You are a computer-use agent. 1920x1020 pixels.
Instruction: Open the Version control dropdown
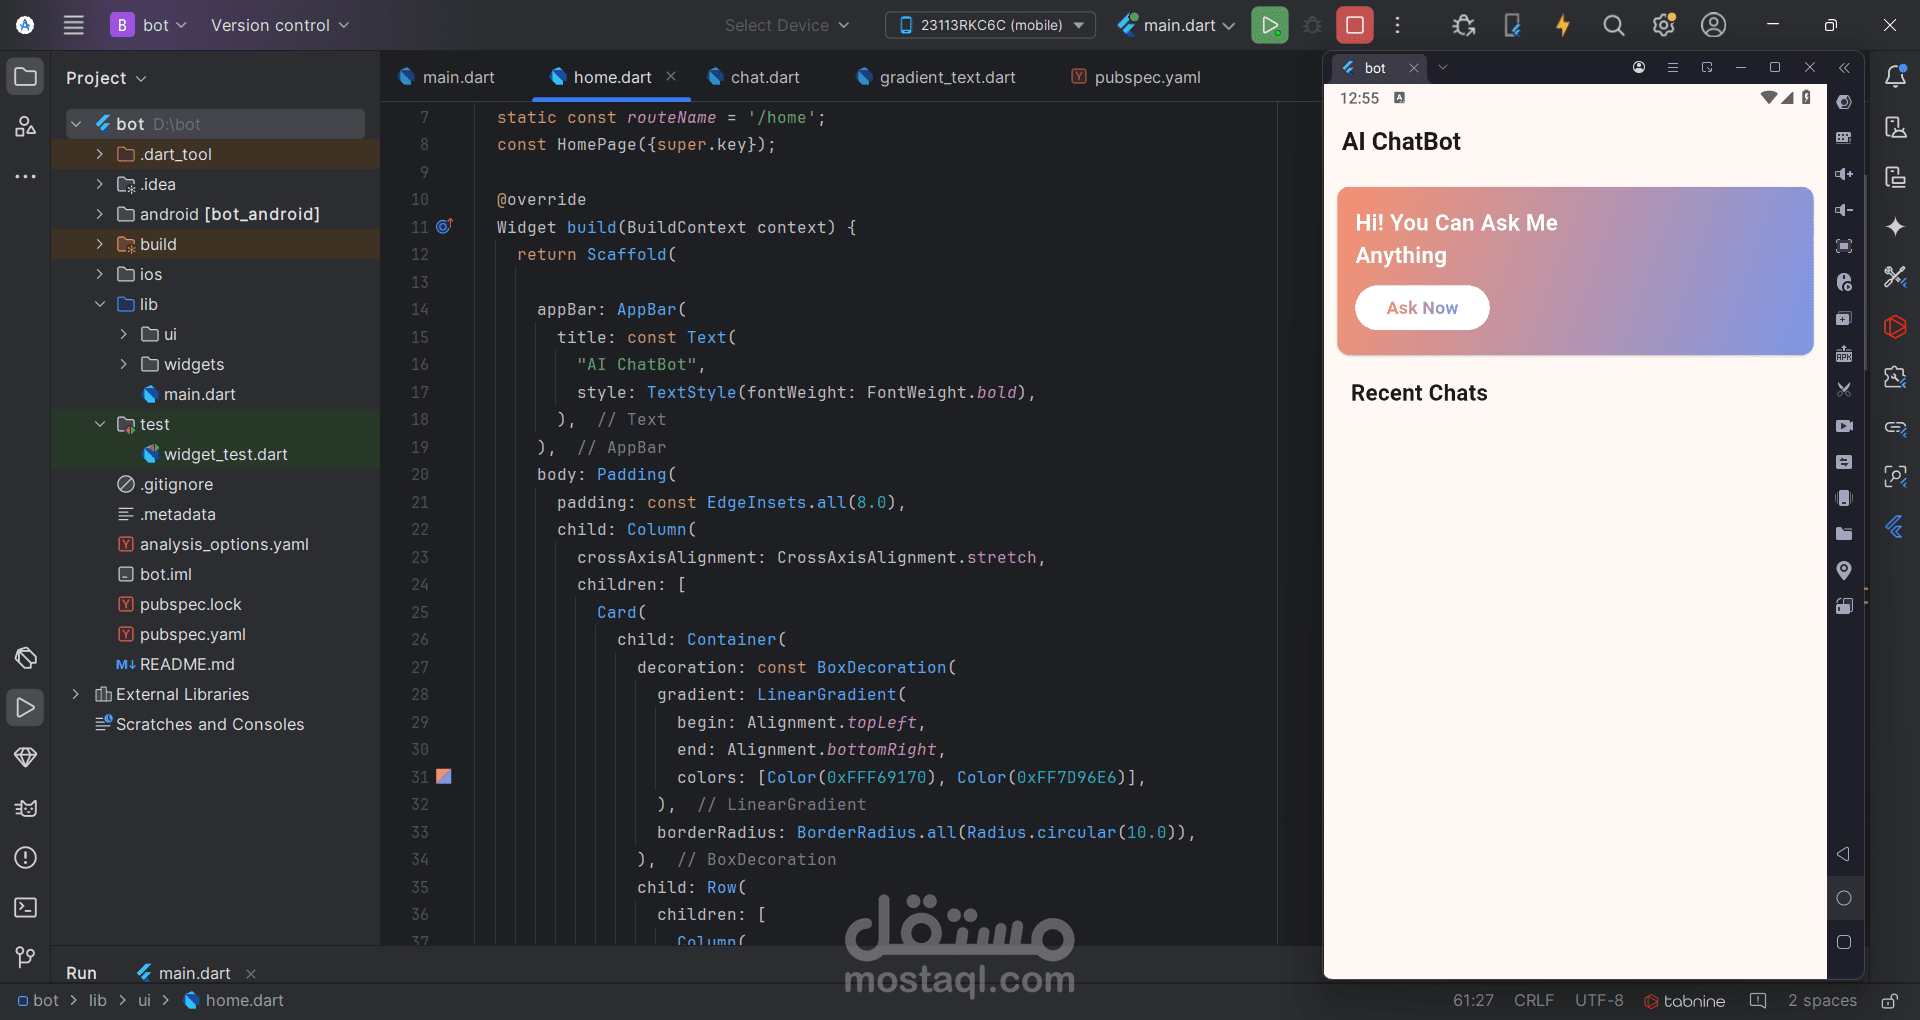[x=280, y=25]
